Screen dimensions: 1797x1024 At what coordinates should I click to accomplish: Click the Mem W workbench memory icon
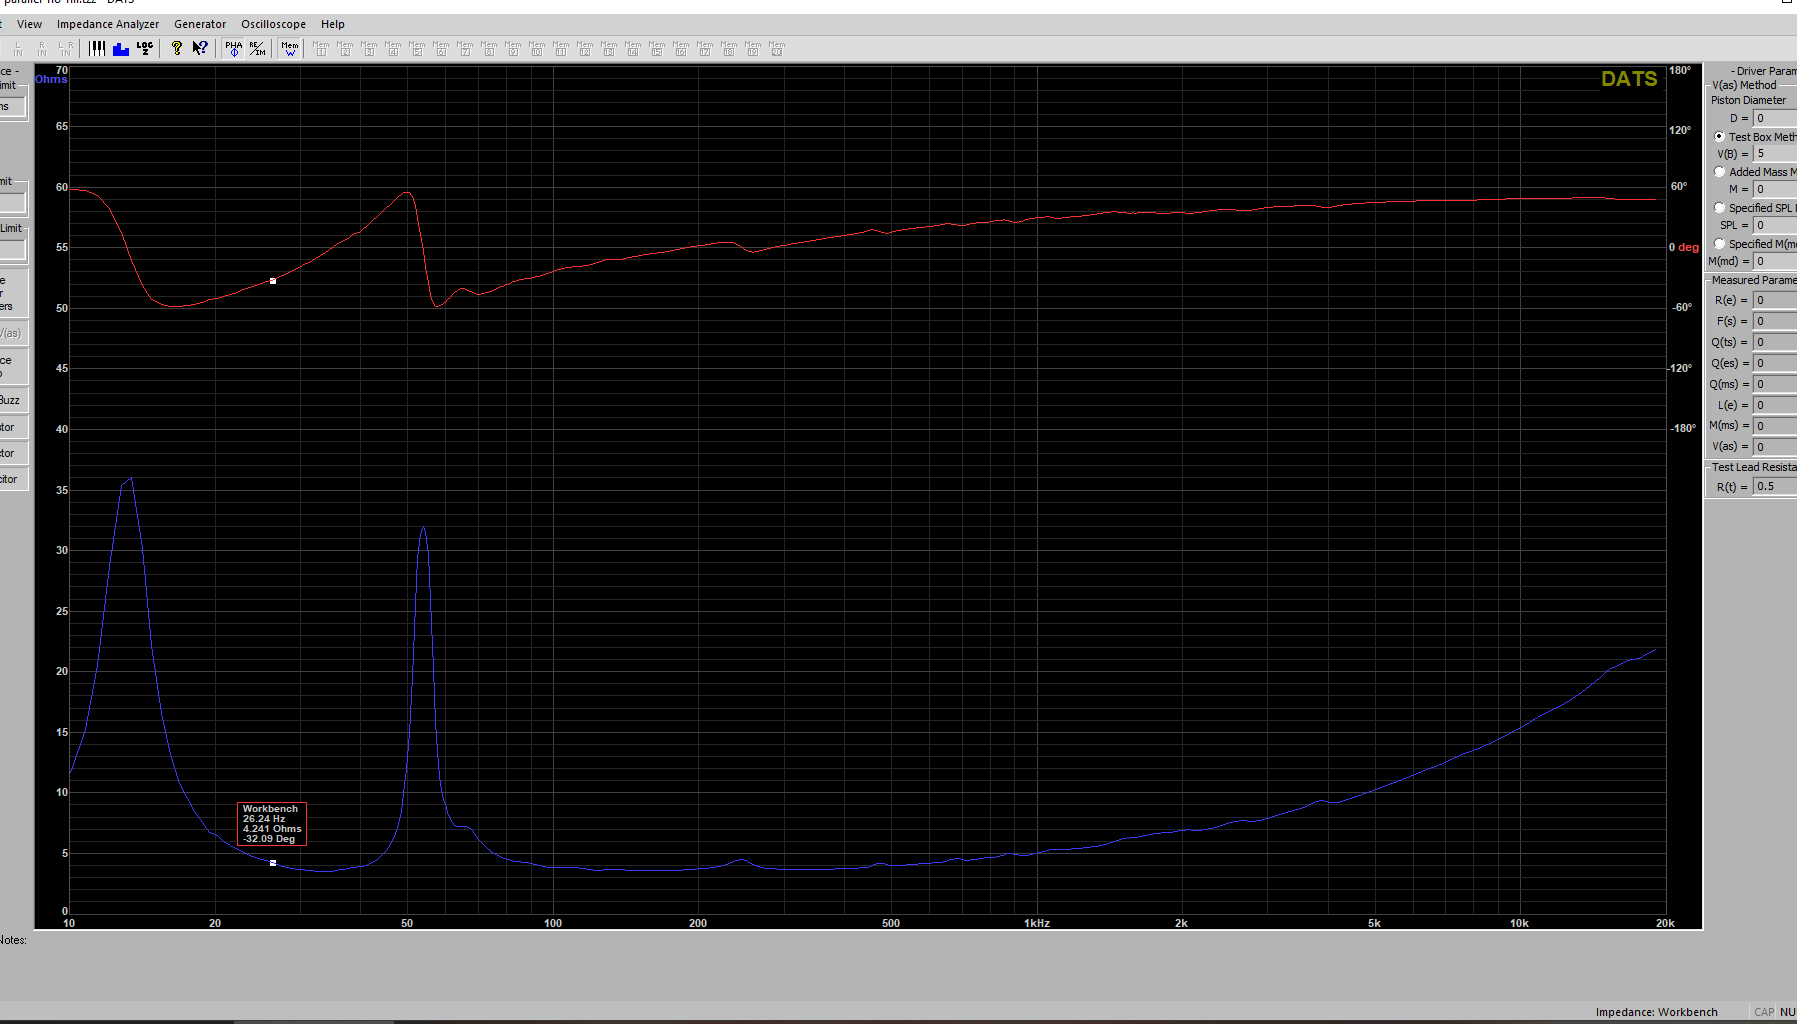[x=290, y=48]
